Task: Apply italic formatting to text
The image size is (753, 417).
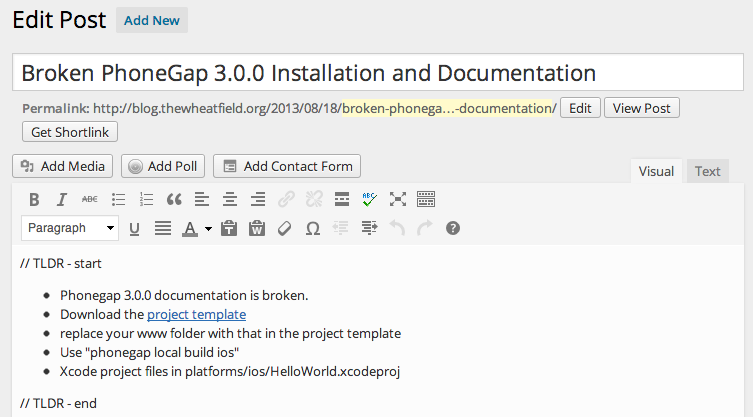Action: pos(62,199)
